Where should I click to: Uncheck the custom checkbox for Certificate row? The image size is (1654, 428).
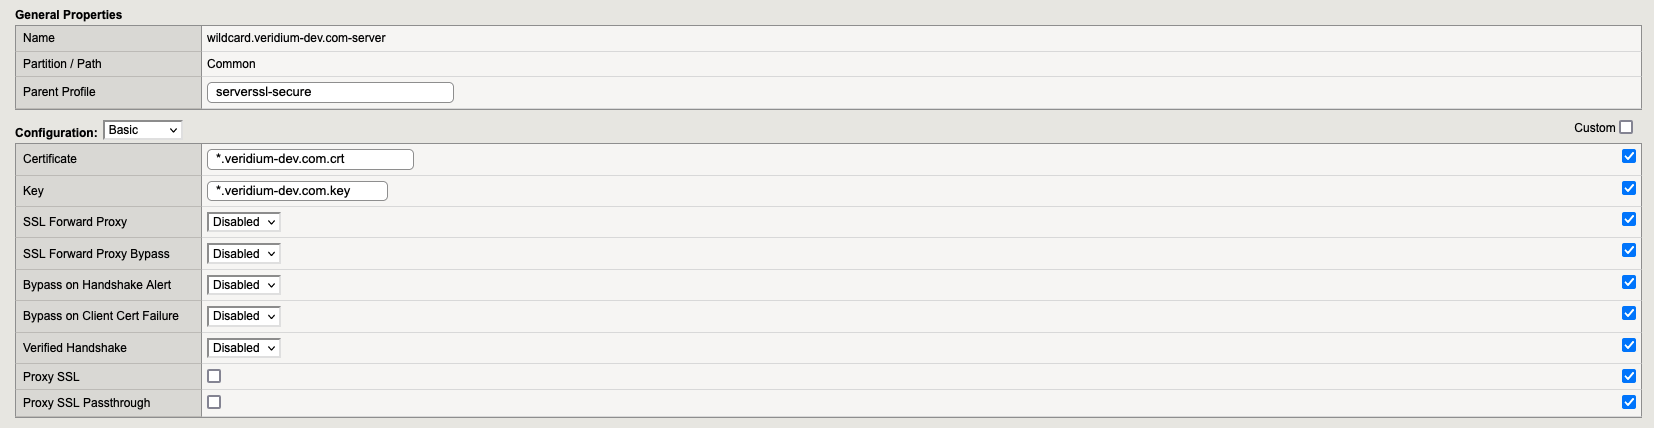[x=1629, y=156]
